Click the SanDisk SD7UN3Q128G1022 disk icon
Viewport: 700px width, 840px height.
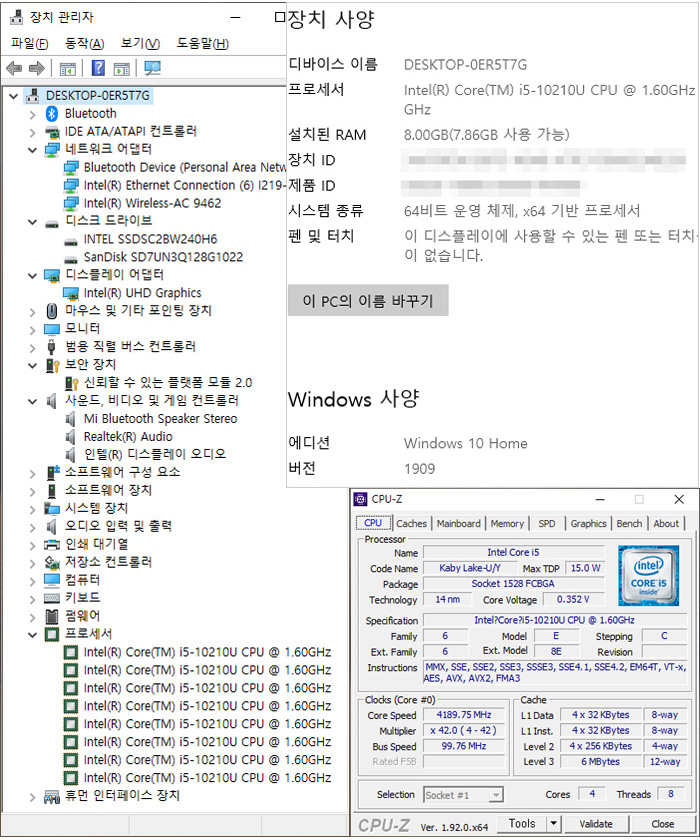pos(71,259)
